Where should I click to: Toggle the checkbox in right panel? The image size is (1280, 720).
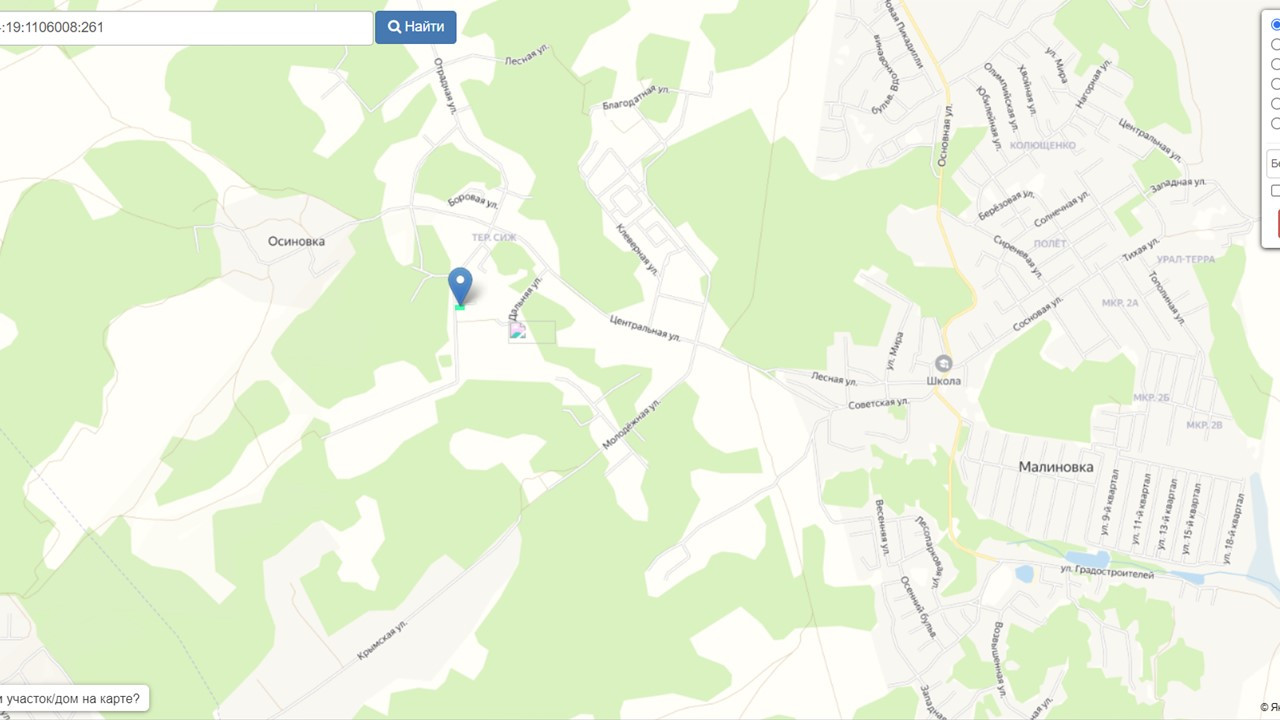[1275, 190]
